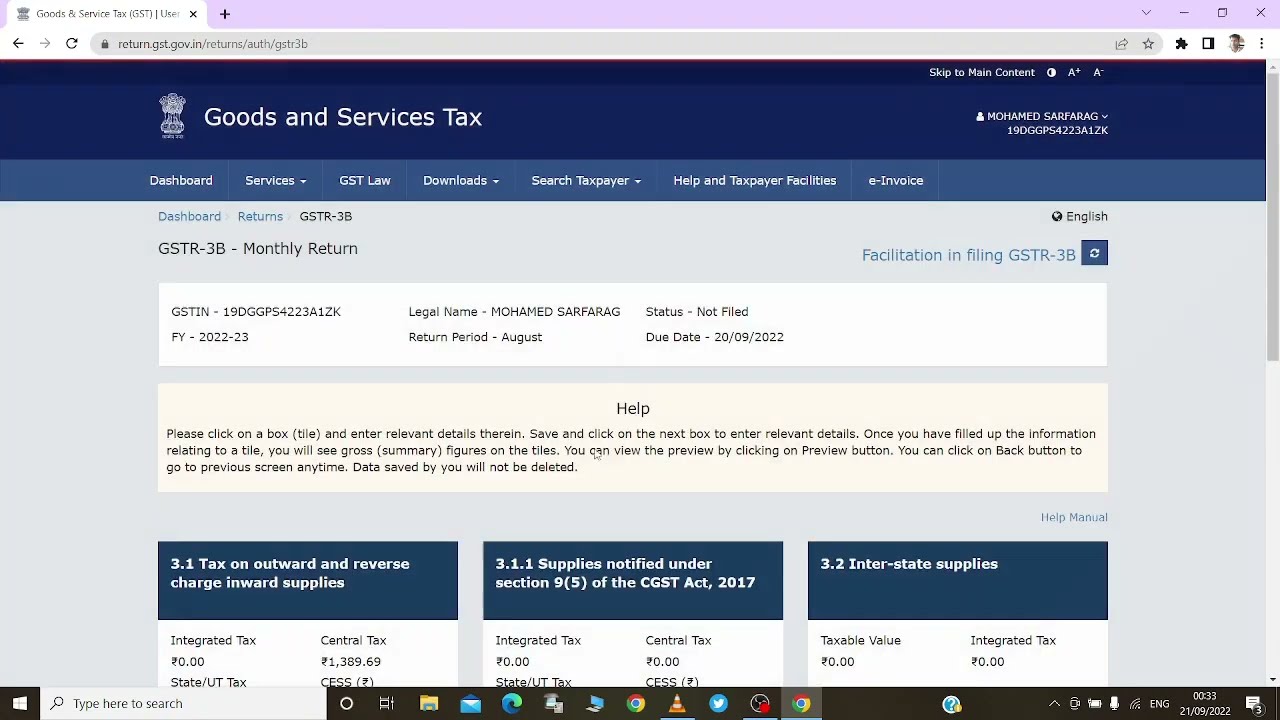Open VLC media player from taskbar
Image resolution: width=1280 pixels, height=720 pixels.
677,703
